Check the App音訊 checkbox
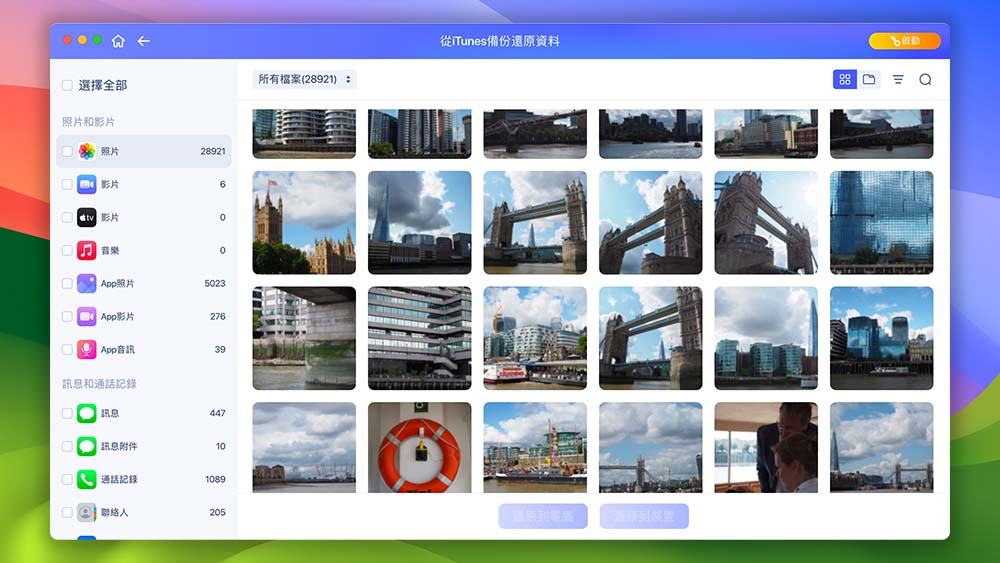 point(67,349)
